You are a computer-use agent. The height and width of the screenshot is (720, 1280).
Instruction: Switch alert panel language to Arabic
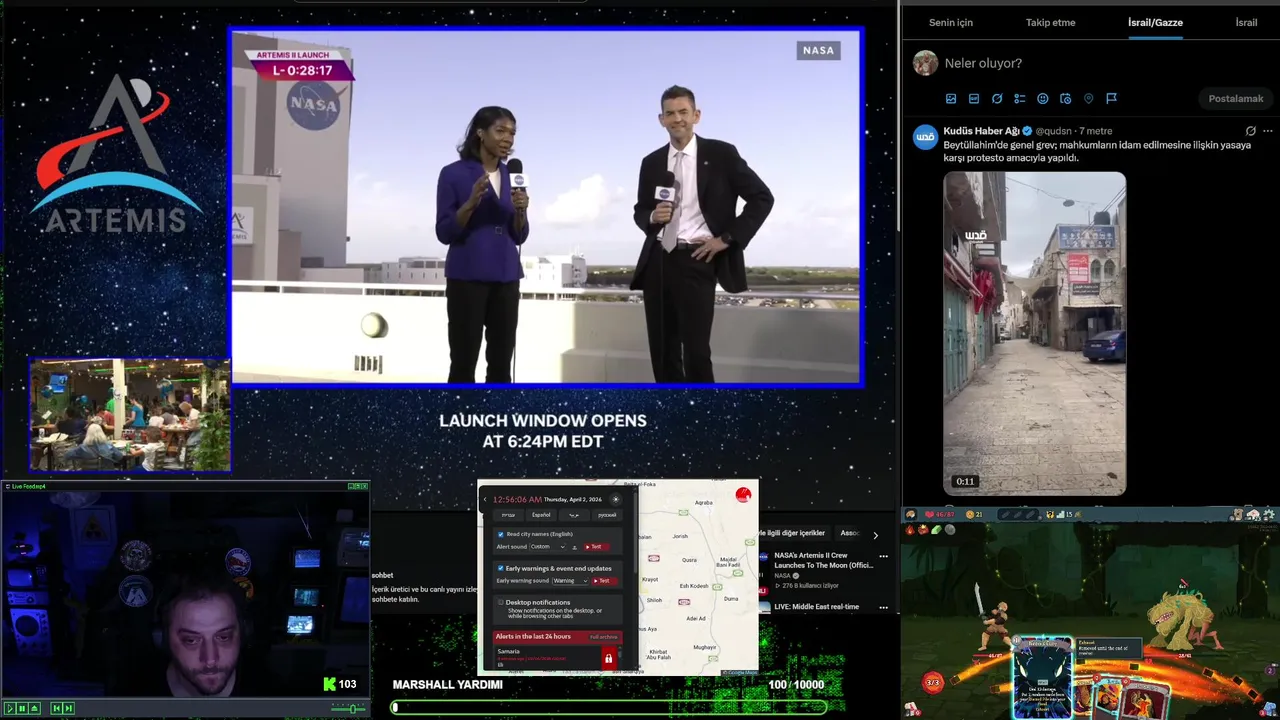pos(574,515)
